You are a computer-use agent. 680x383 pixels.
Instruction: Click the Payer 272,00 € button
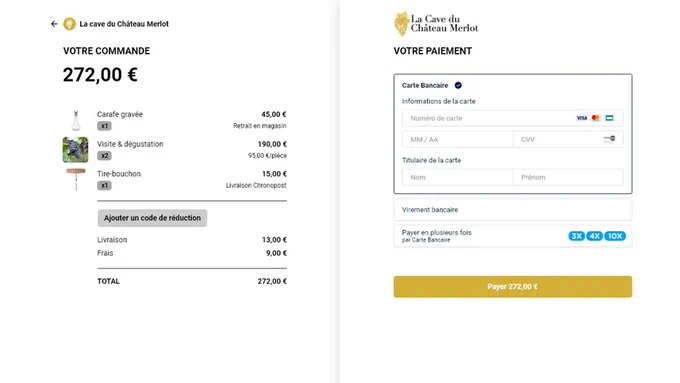tap(513, 287)
